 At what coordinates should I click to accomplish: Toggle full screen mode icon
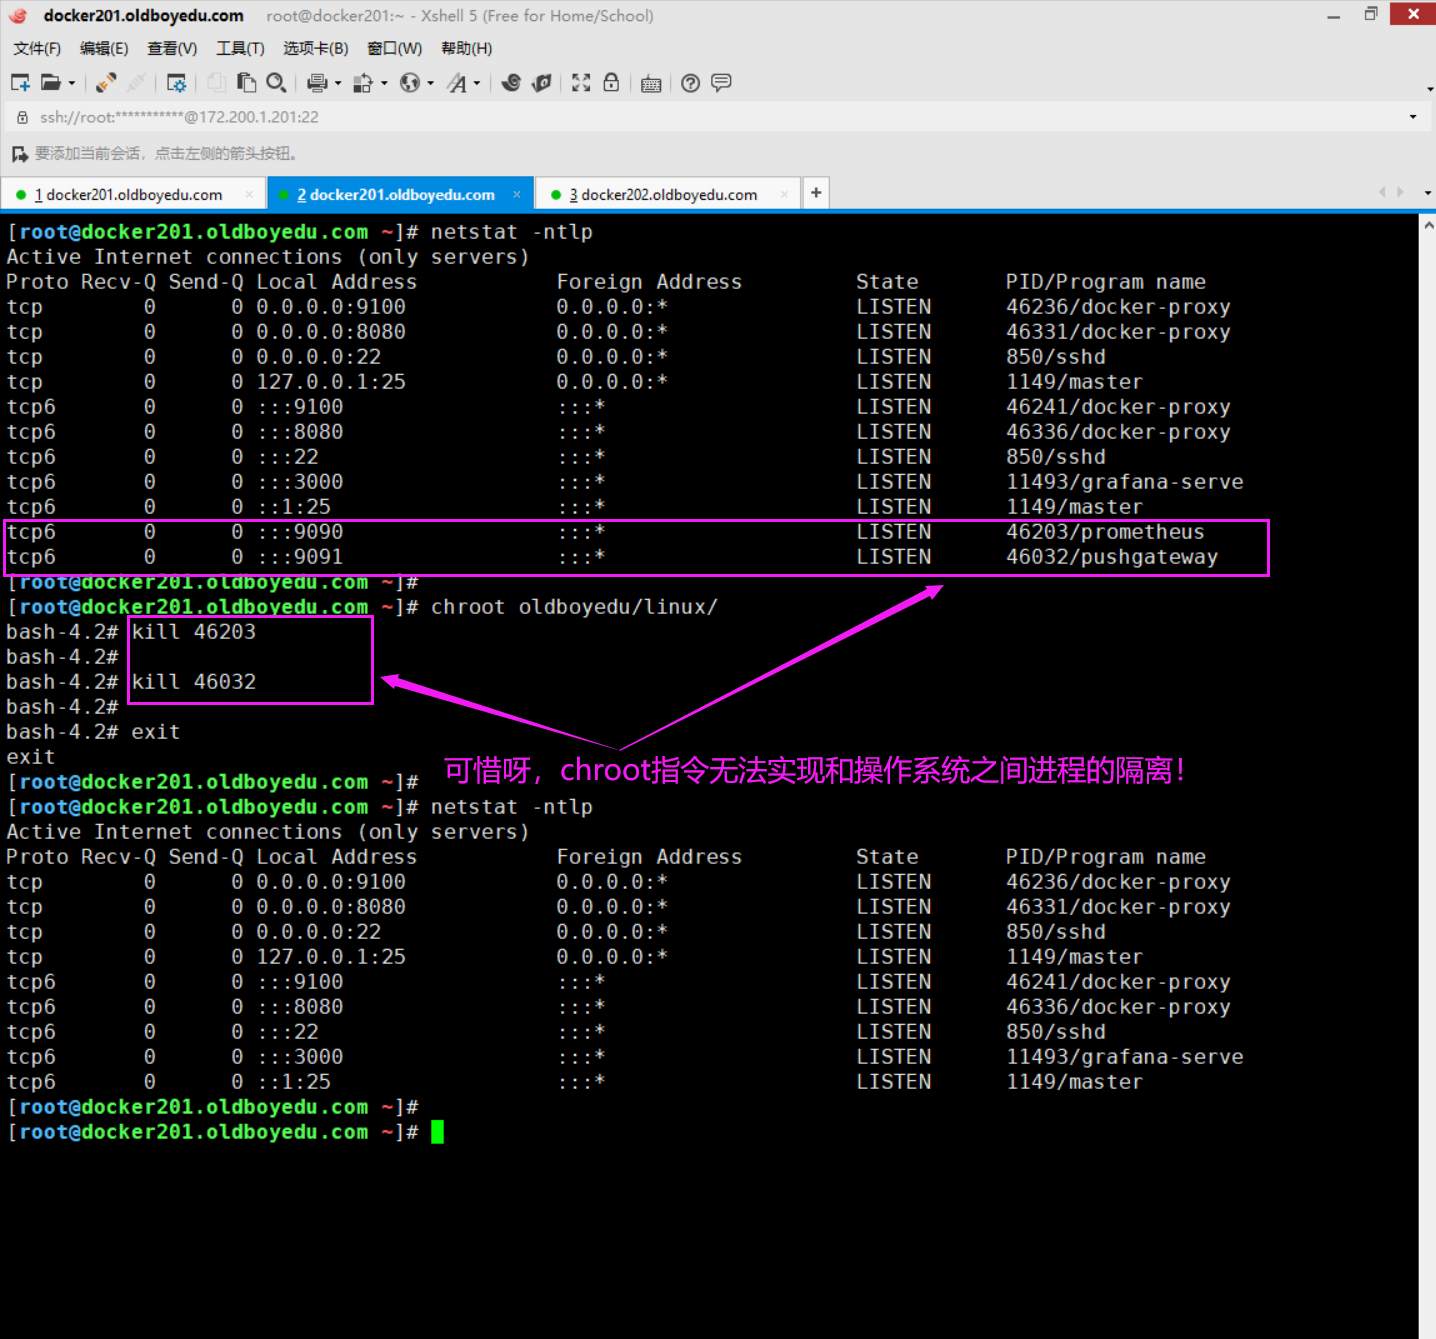click(581, 83)
